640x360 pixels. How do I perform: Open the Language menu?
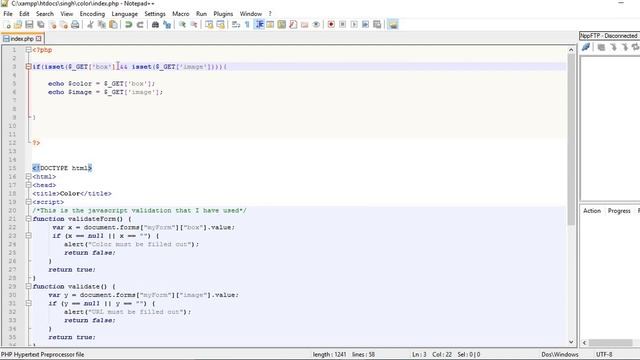(x=124, y=13)
